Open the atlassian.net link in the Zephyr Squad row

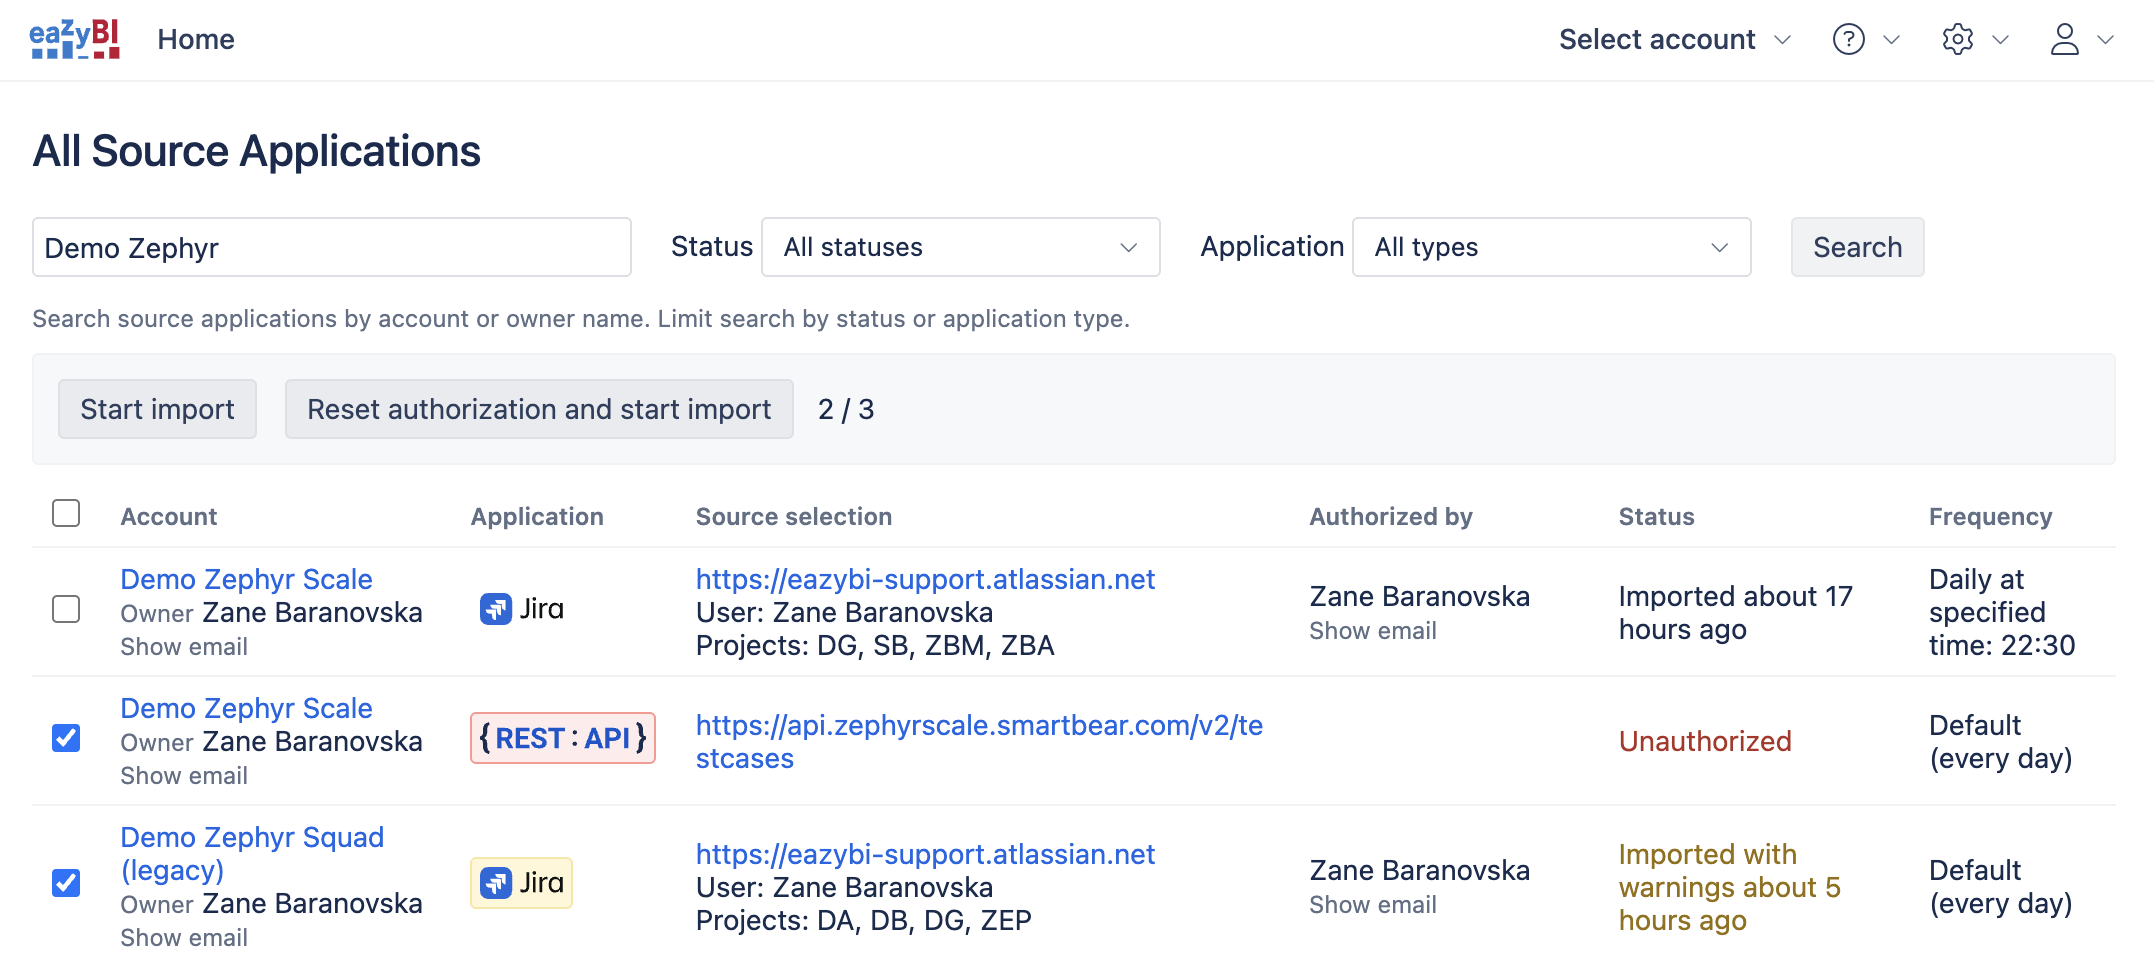(x=925, y=854)
